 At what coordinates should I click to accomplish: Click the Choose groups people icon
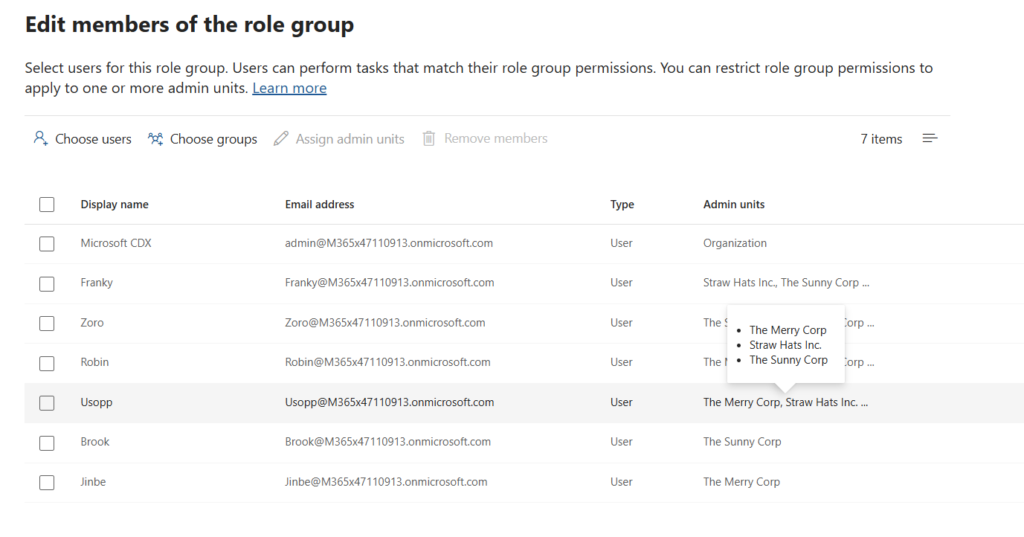coord(155,138)
